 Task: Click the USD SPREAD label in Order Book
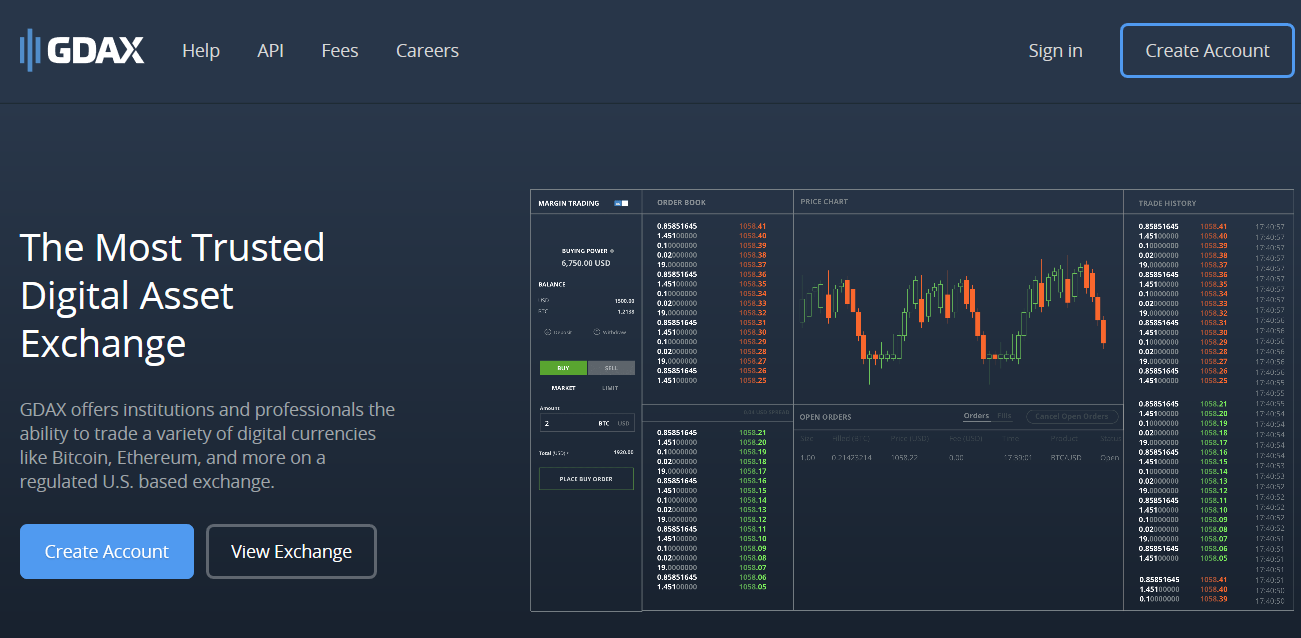(x=766, y=412)
